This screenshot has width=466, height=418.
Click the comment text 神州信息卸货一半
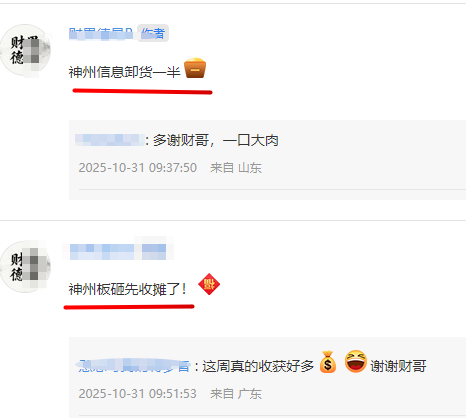(124, 72)
